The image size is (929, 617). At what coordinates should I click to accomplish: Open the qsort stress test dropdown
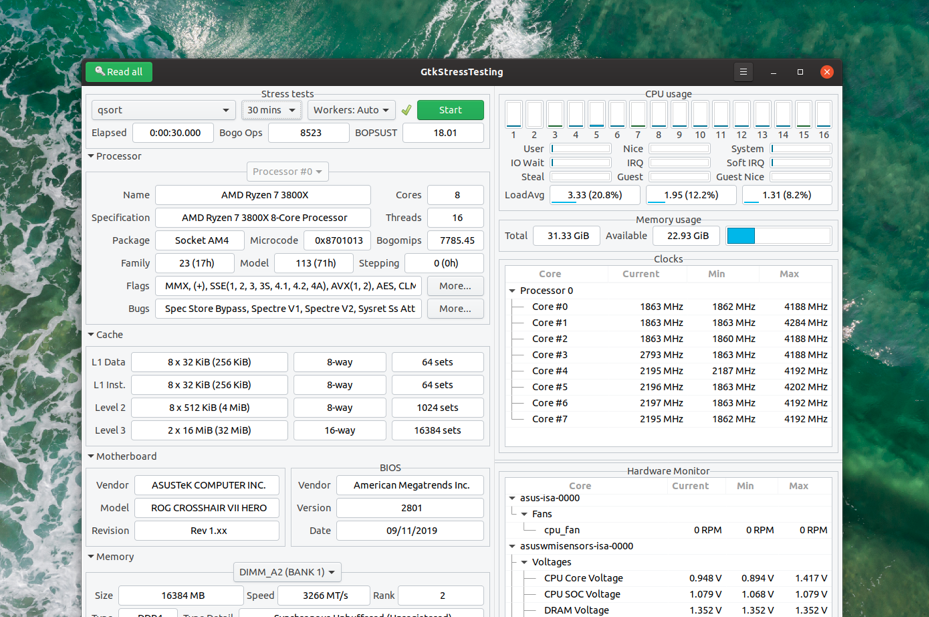point(163,110)
